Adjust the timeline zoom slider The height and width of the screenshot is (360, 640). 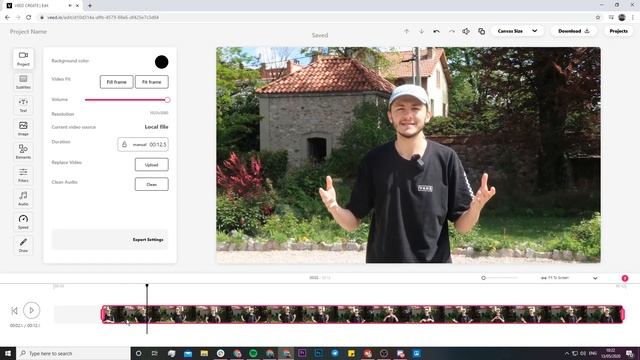coord(499,278)
